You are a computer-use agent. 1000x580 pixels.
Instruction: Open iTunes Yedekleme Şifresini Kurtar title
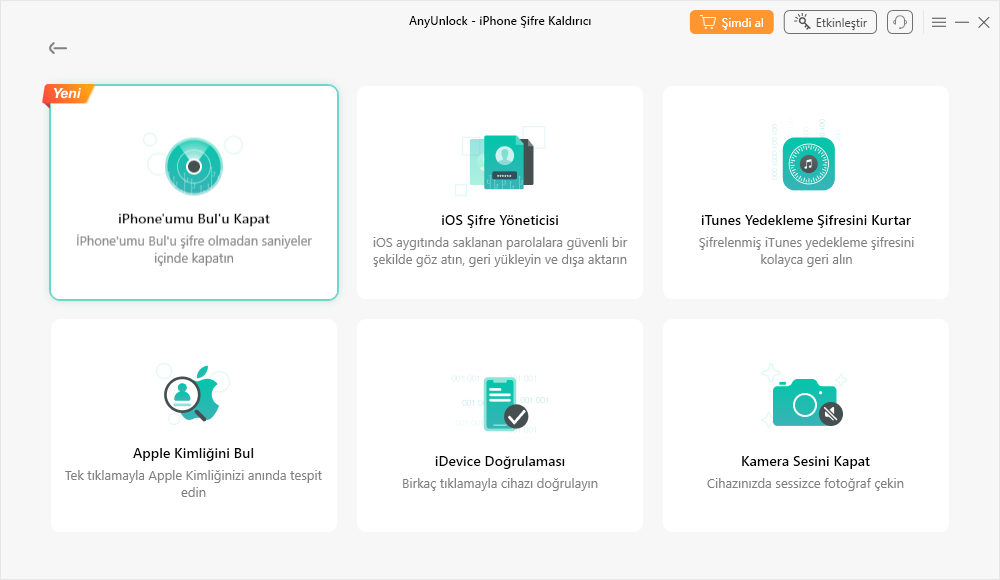(x=805, y=220)
